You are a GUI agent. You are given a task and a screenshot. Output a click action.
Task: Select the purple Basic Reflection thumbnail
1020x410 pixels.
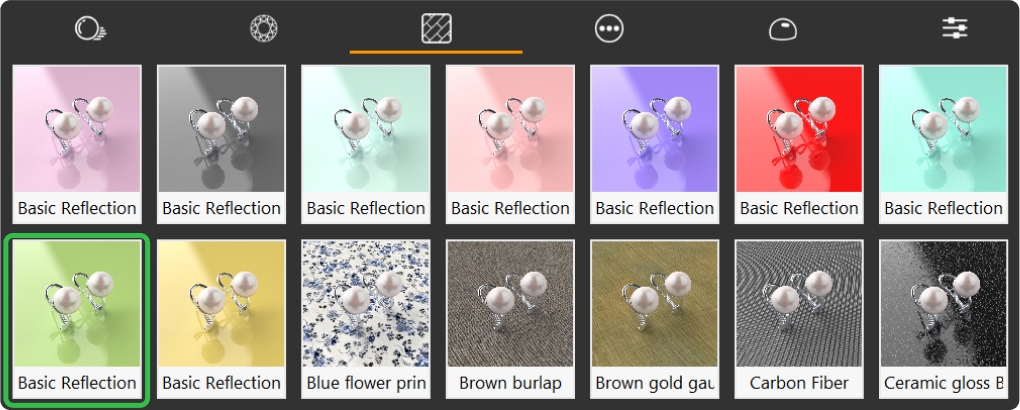(x=654, y=144)
